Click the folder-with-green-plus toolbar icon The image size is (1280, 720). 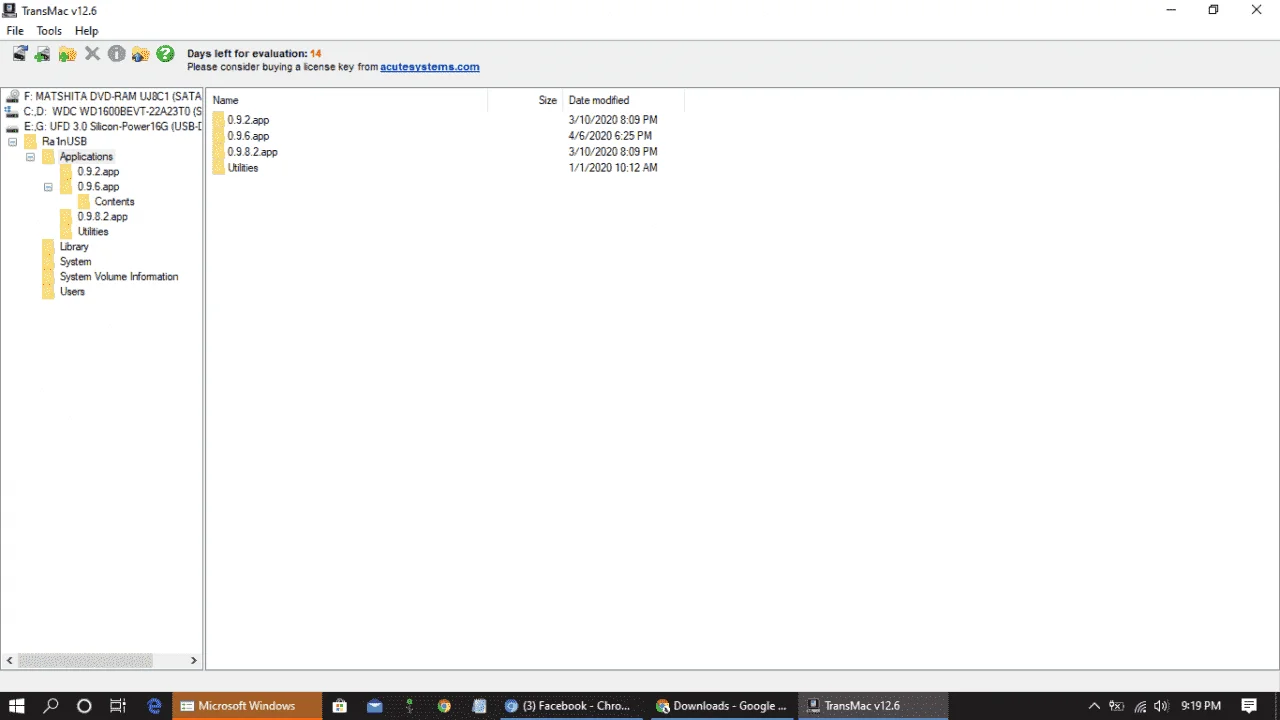point(68,54)
